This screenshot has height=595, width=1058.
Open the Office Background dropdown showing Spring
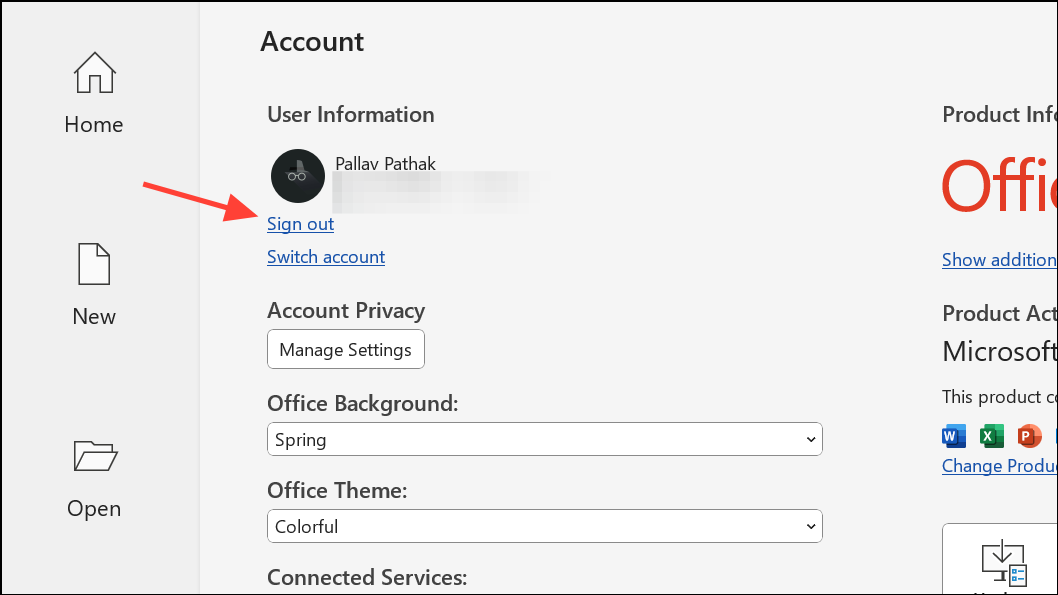544,440
